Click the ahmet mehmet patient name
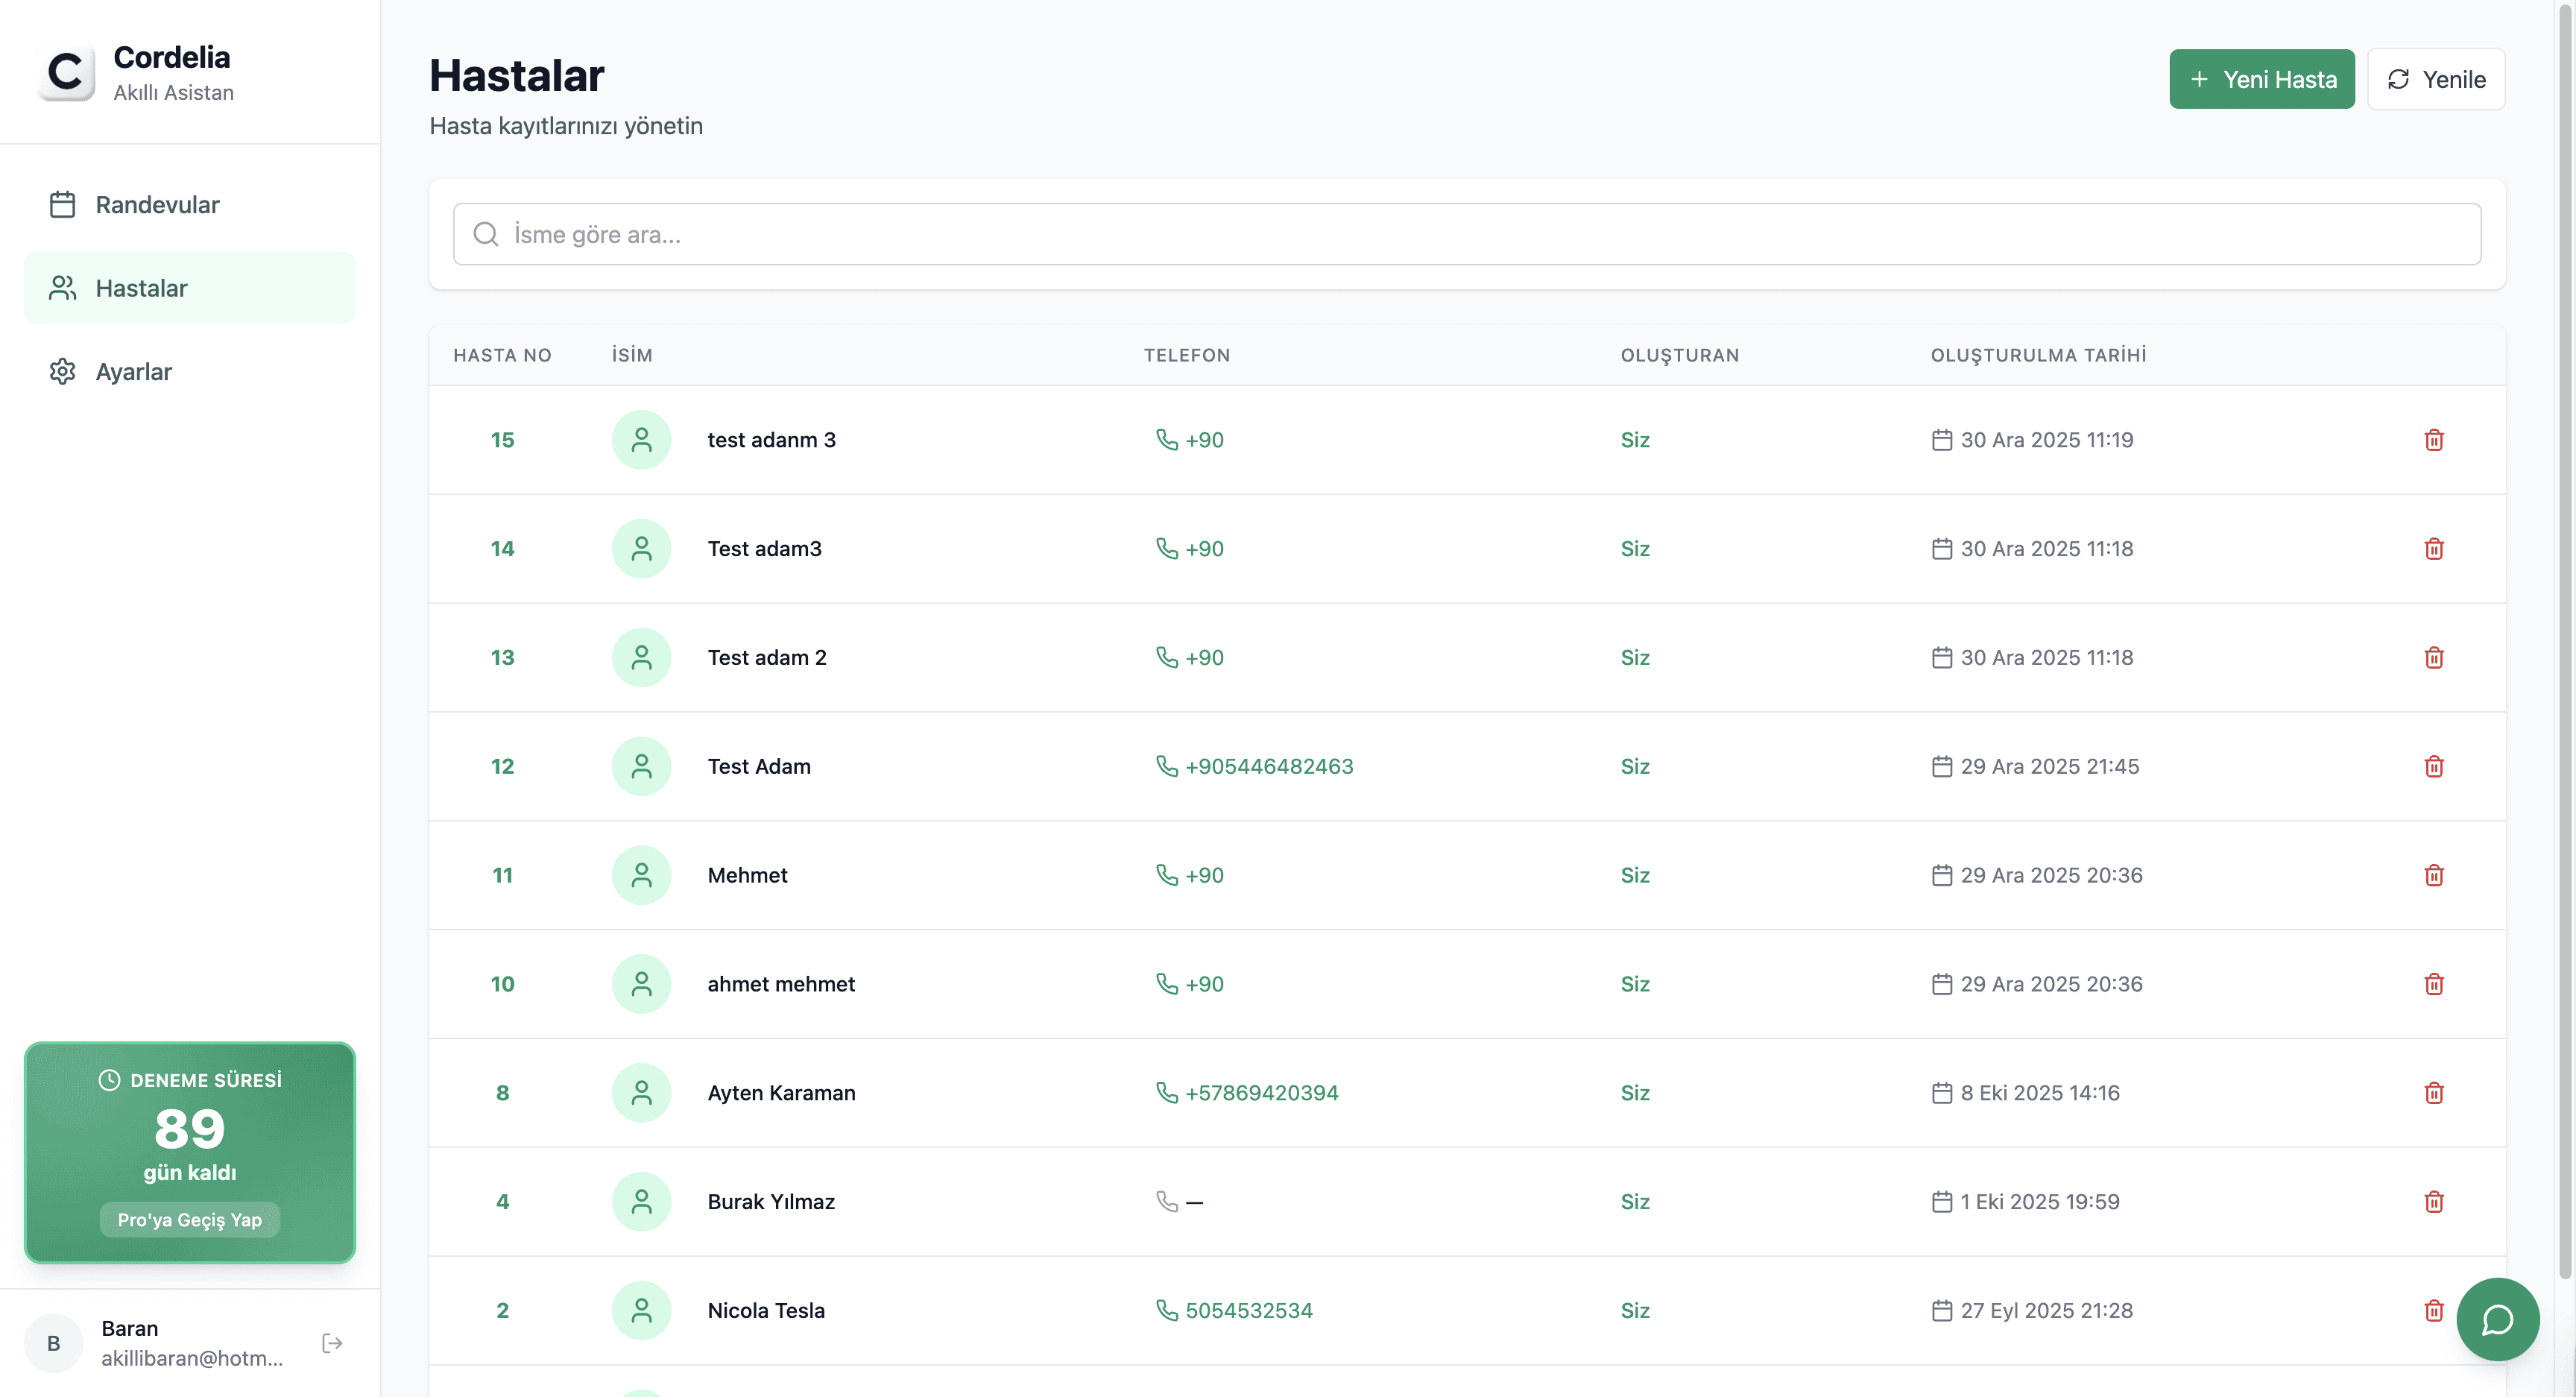Screen dimensions: 2576x1397 pyautogui.click(x=780, y=984)
